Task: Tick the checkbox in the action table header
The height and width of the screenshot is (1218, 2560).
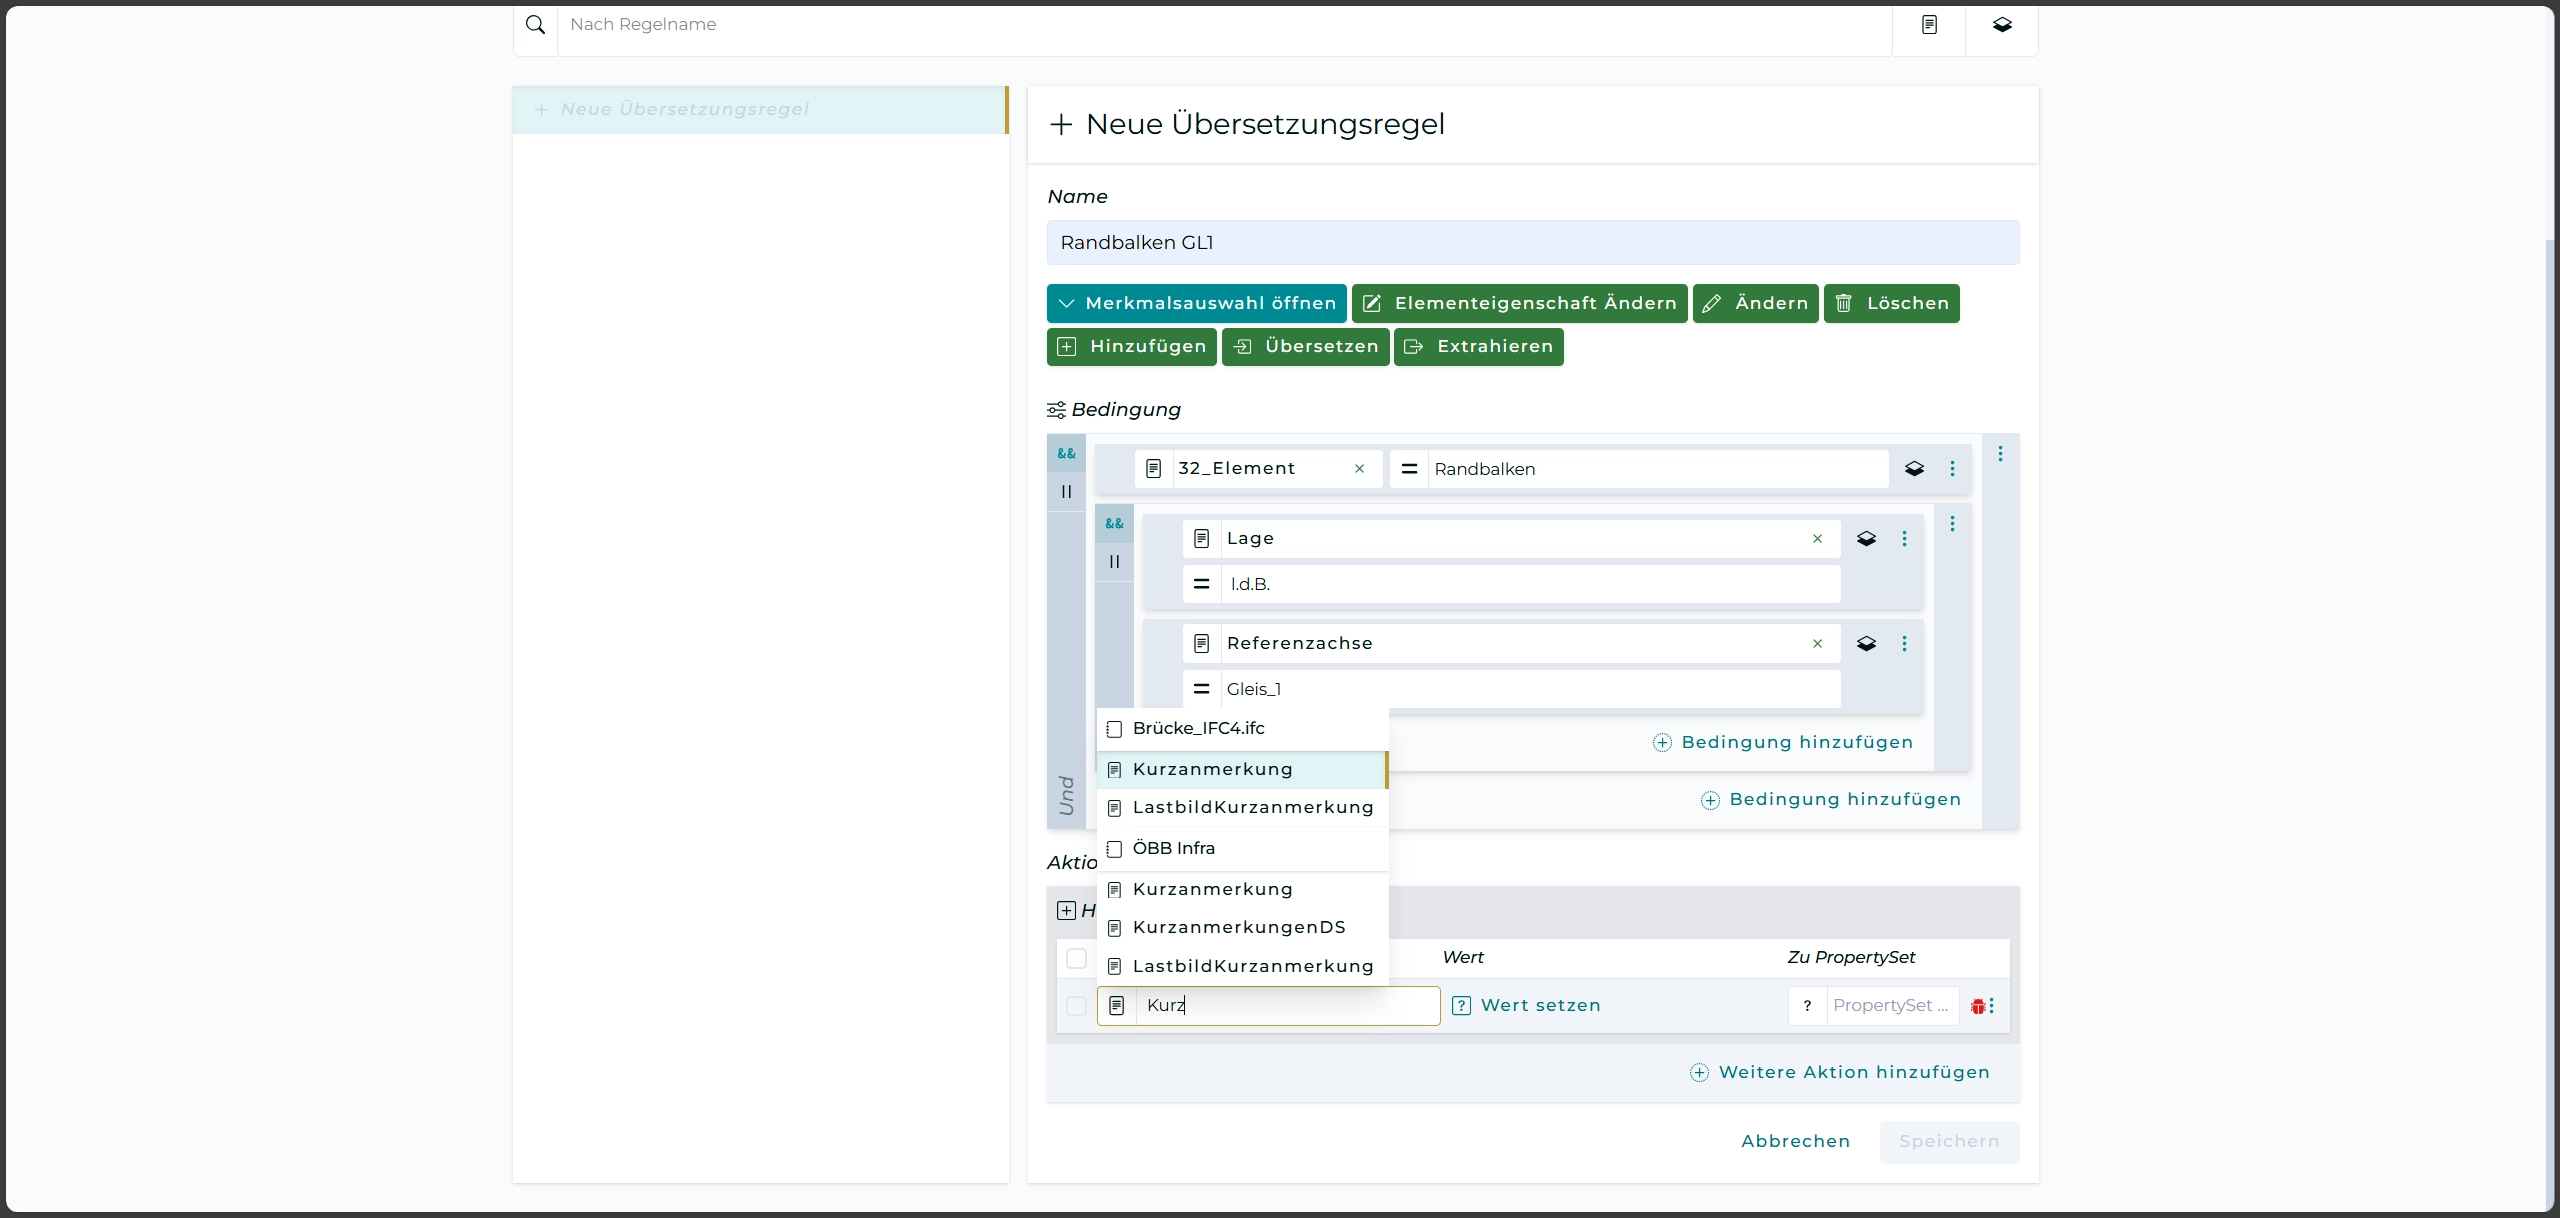Action: tap(1076, 958)
